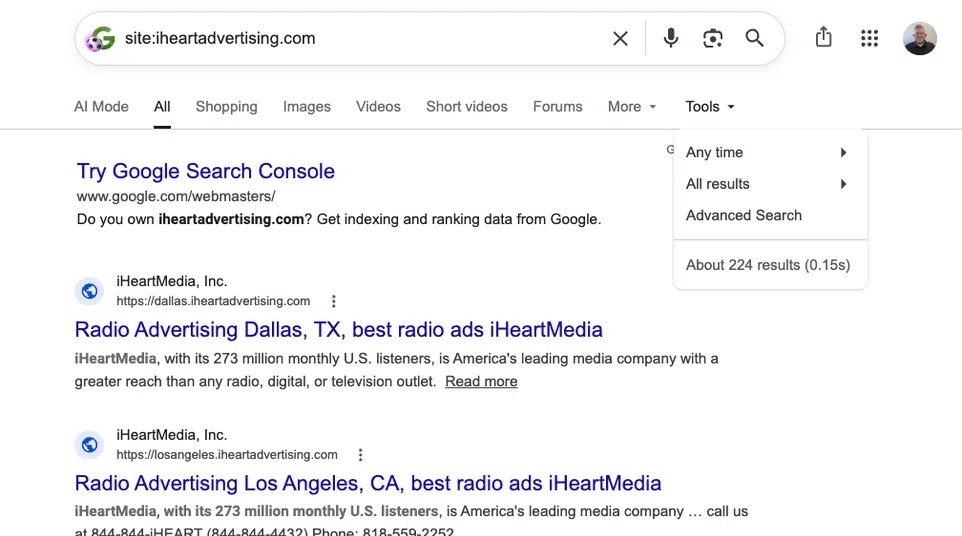Viewport: 962px width, 536px height.
Task: Open three-dot menu for Los Angeles result
Action: pyautogui.click(x=361, y=455)
